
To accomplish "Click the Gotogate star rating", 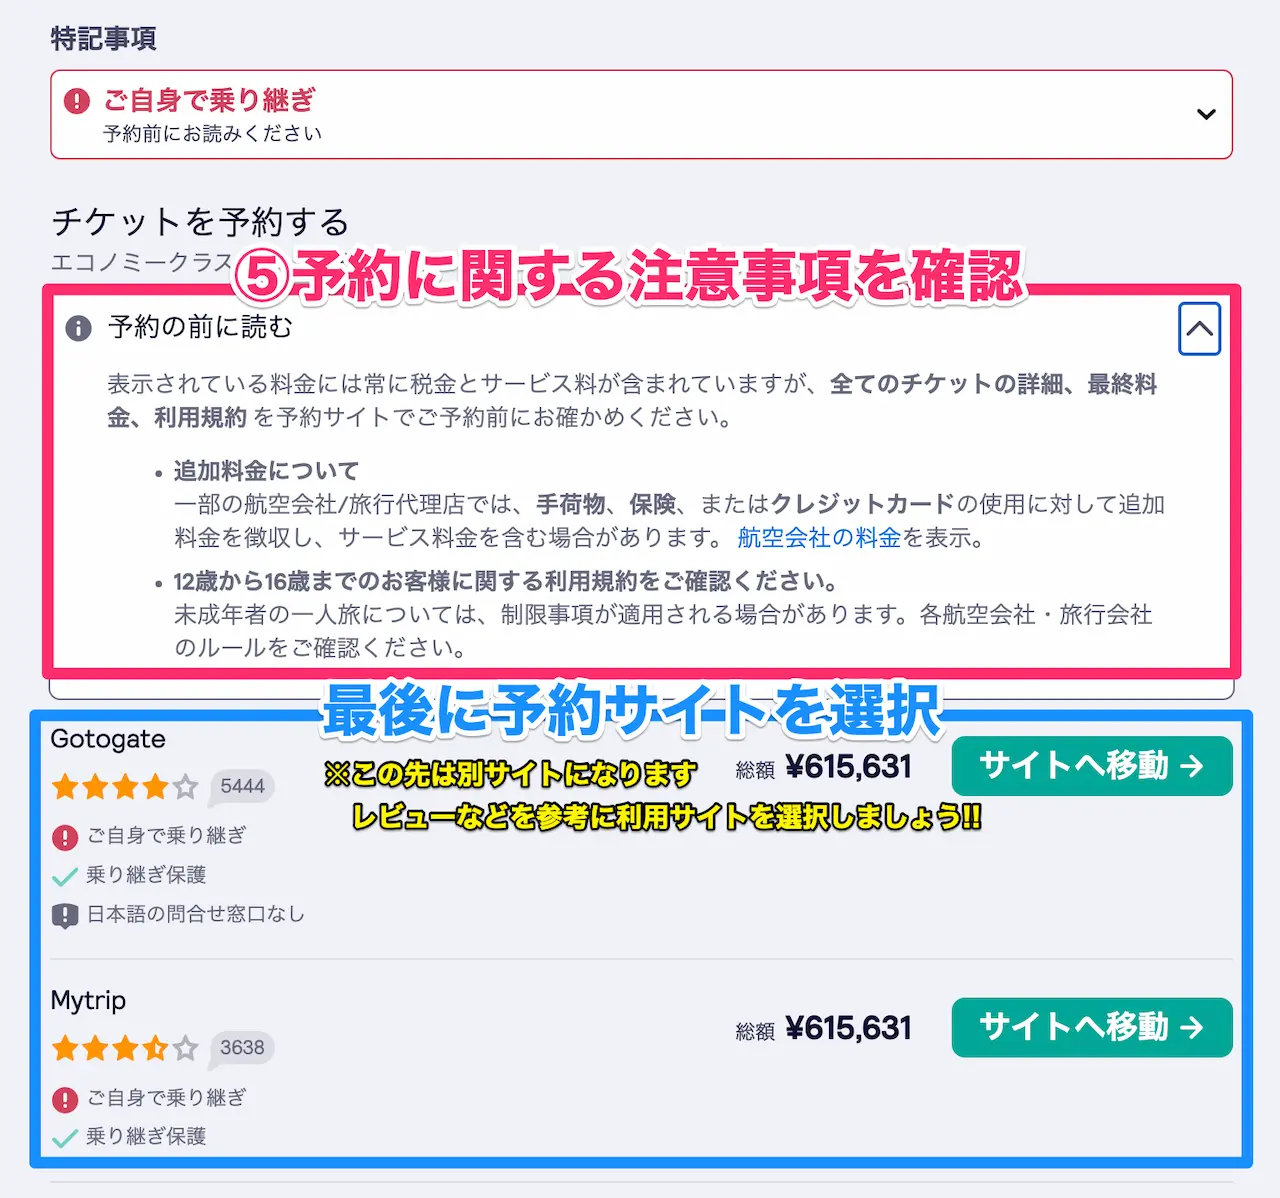I will pos(125,787).
